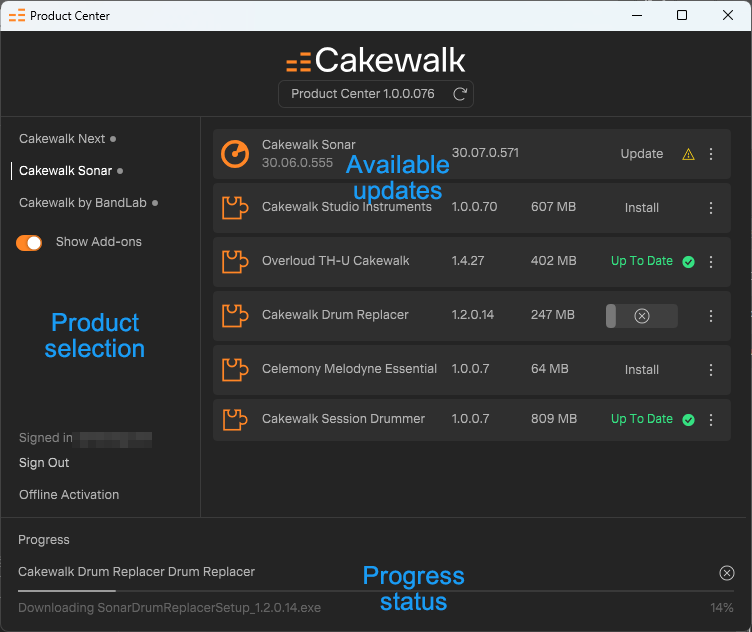Click the Signed in account text

click(85, 438)
